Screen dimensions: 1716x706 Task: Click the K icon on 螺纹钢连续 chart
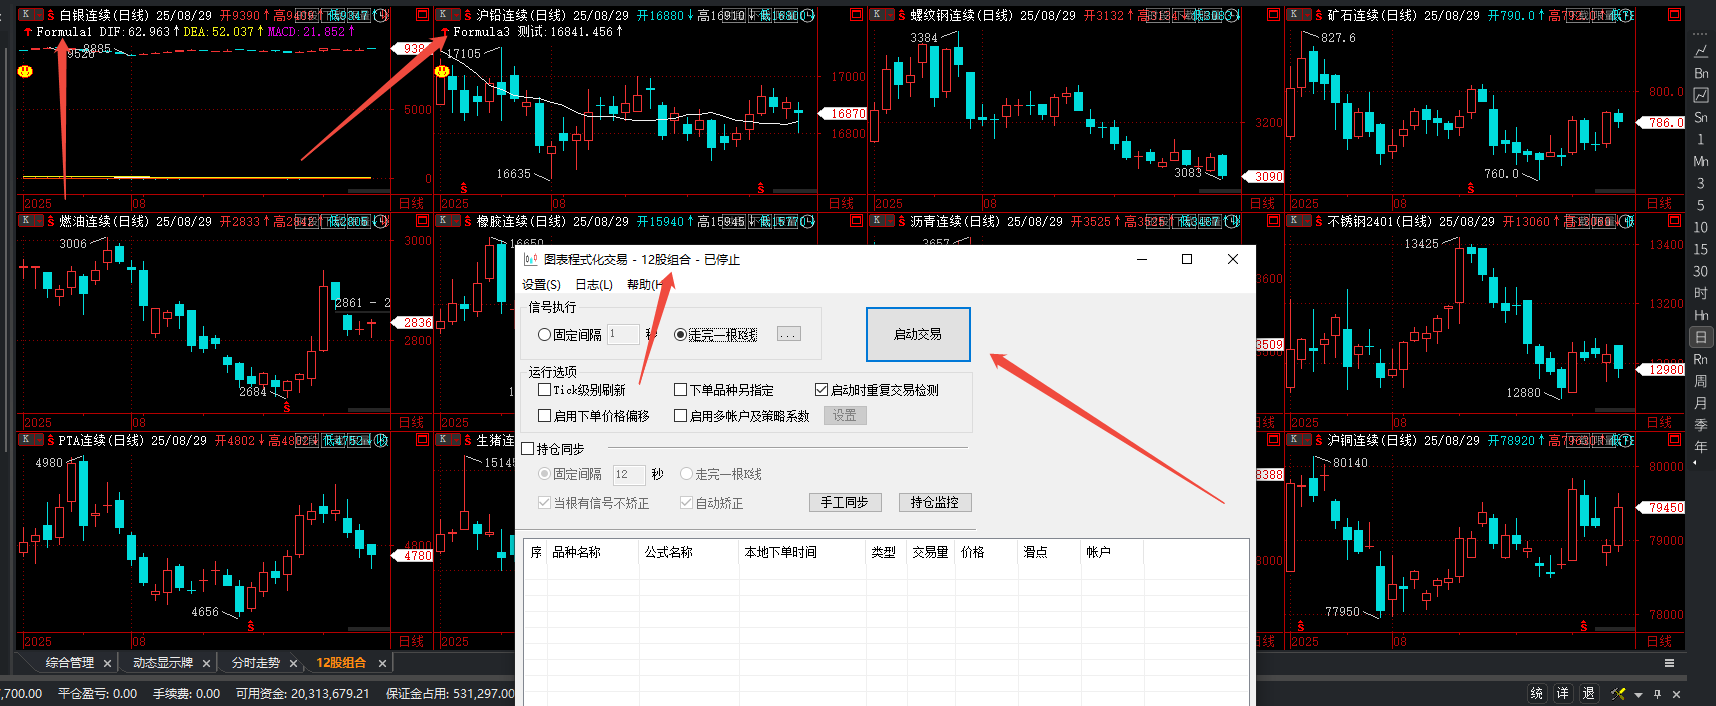pos(877,15)
